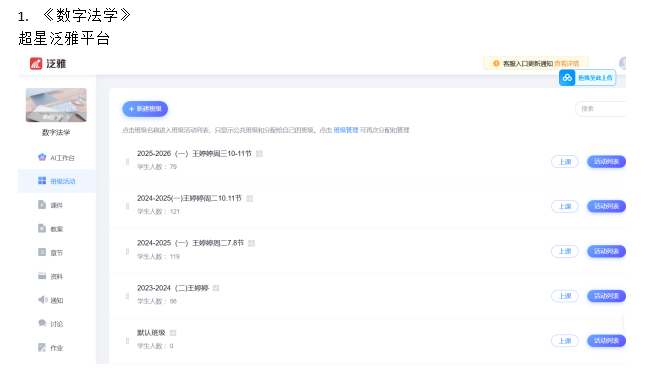Click 上课 for the 周二7.8节 class
Screen dimensions: 670x373
[x=565, y=251]
